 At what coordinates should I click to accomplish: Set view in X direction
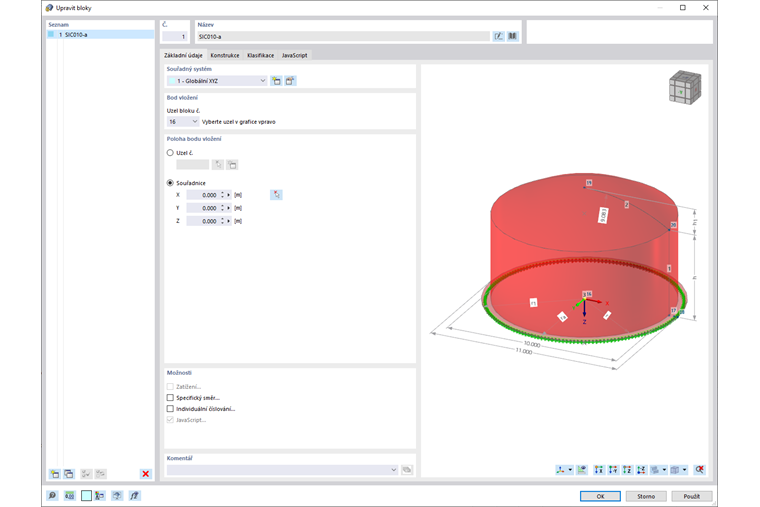(x=599, y=470)
